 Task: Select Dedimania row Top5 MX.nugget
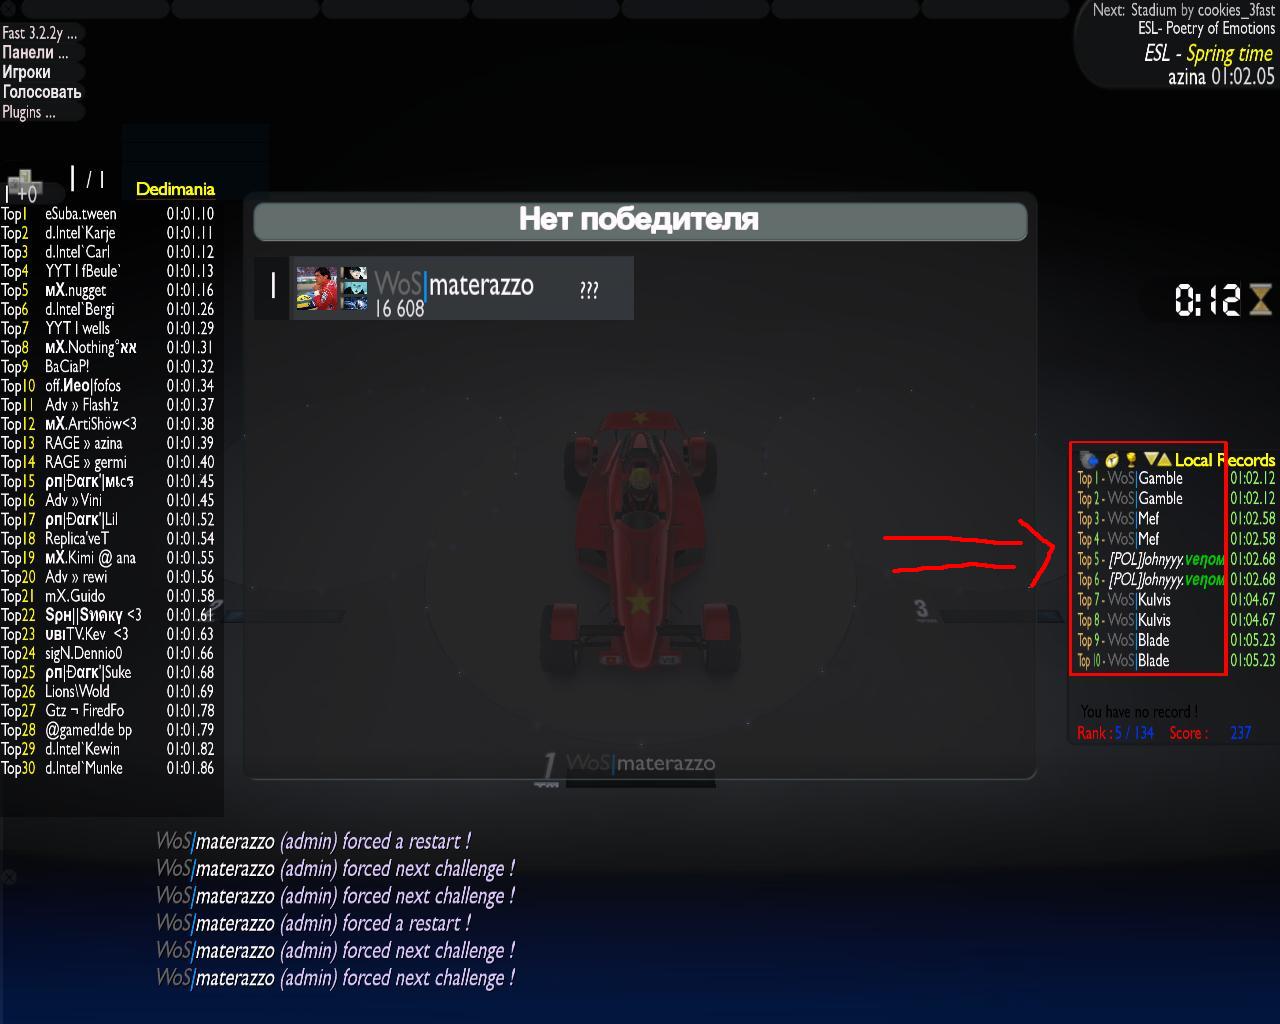coord(108,290)
